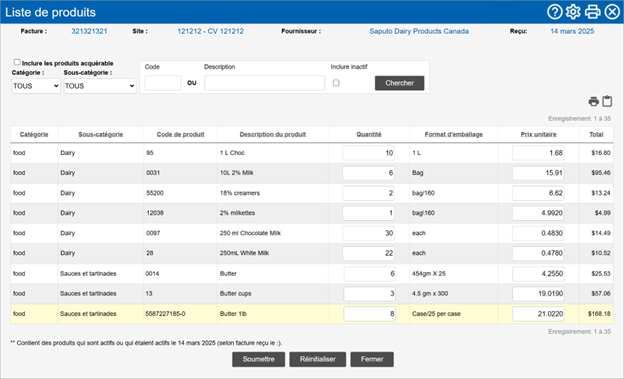Open the help icon in title bar
Viewport: 624px width, 379px height.
coord(554,12)
